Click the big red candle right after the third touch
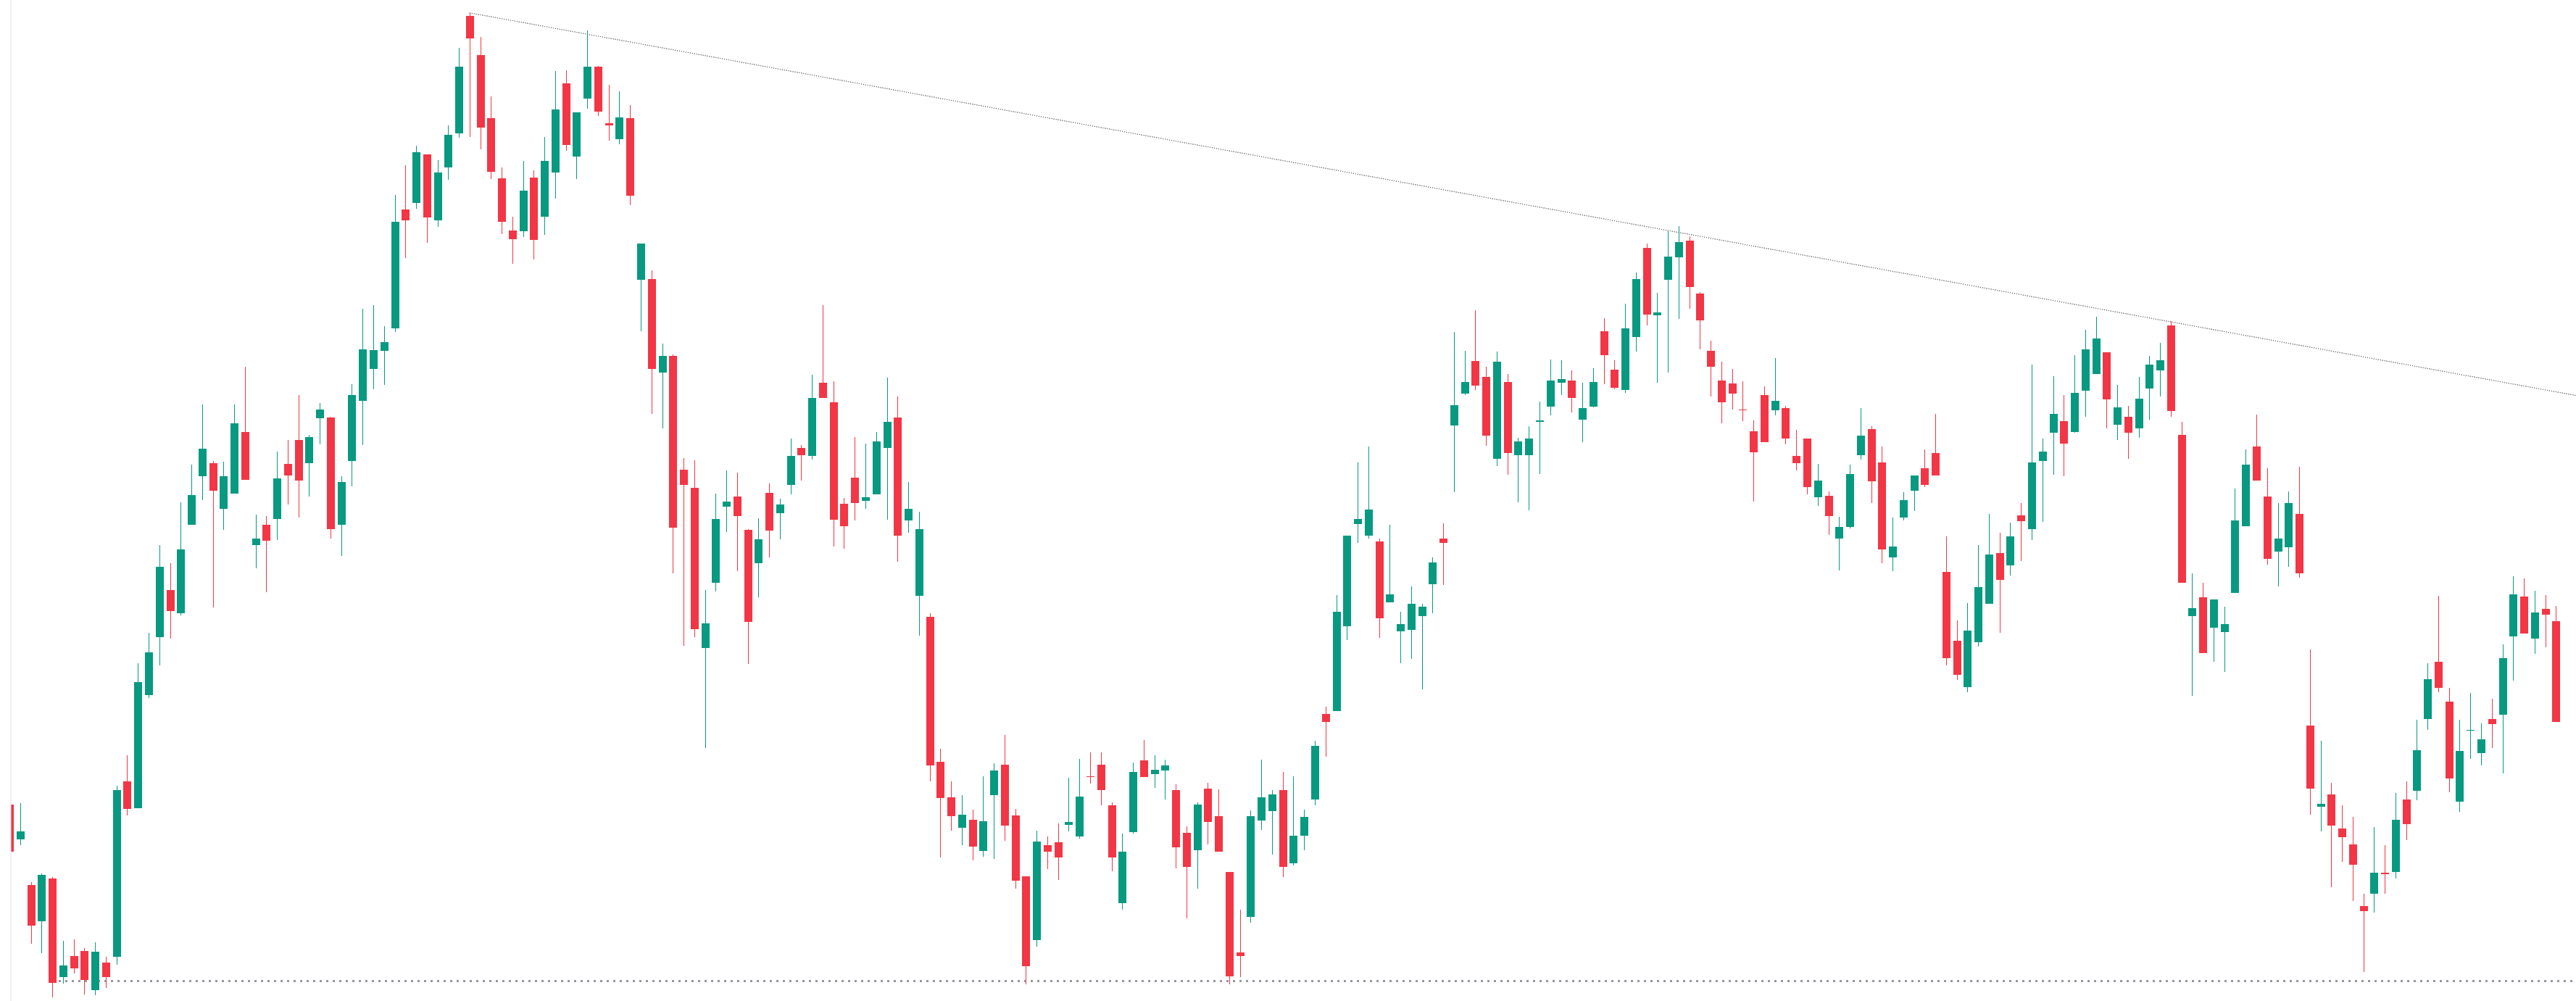This screenshot has width=2576, height=1001. [x=2182, y=508]
